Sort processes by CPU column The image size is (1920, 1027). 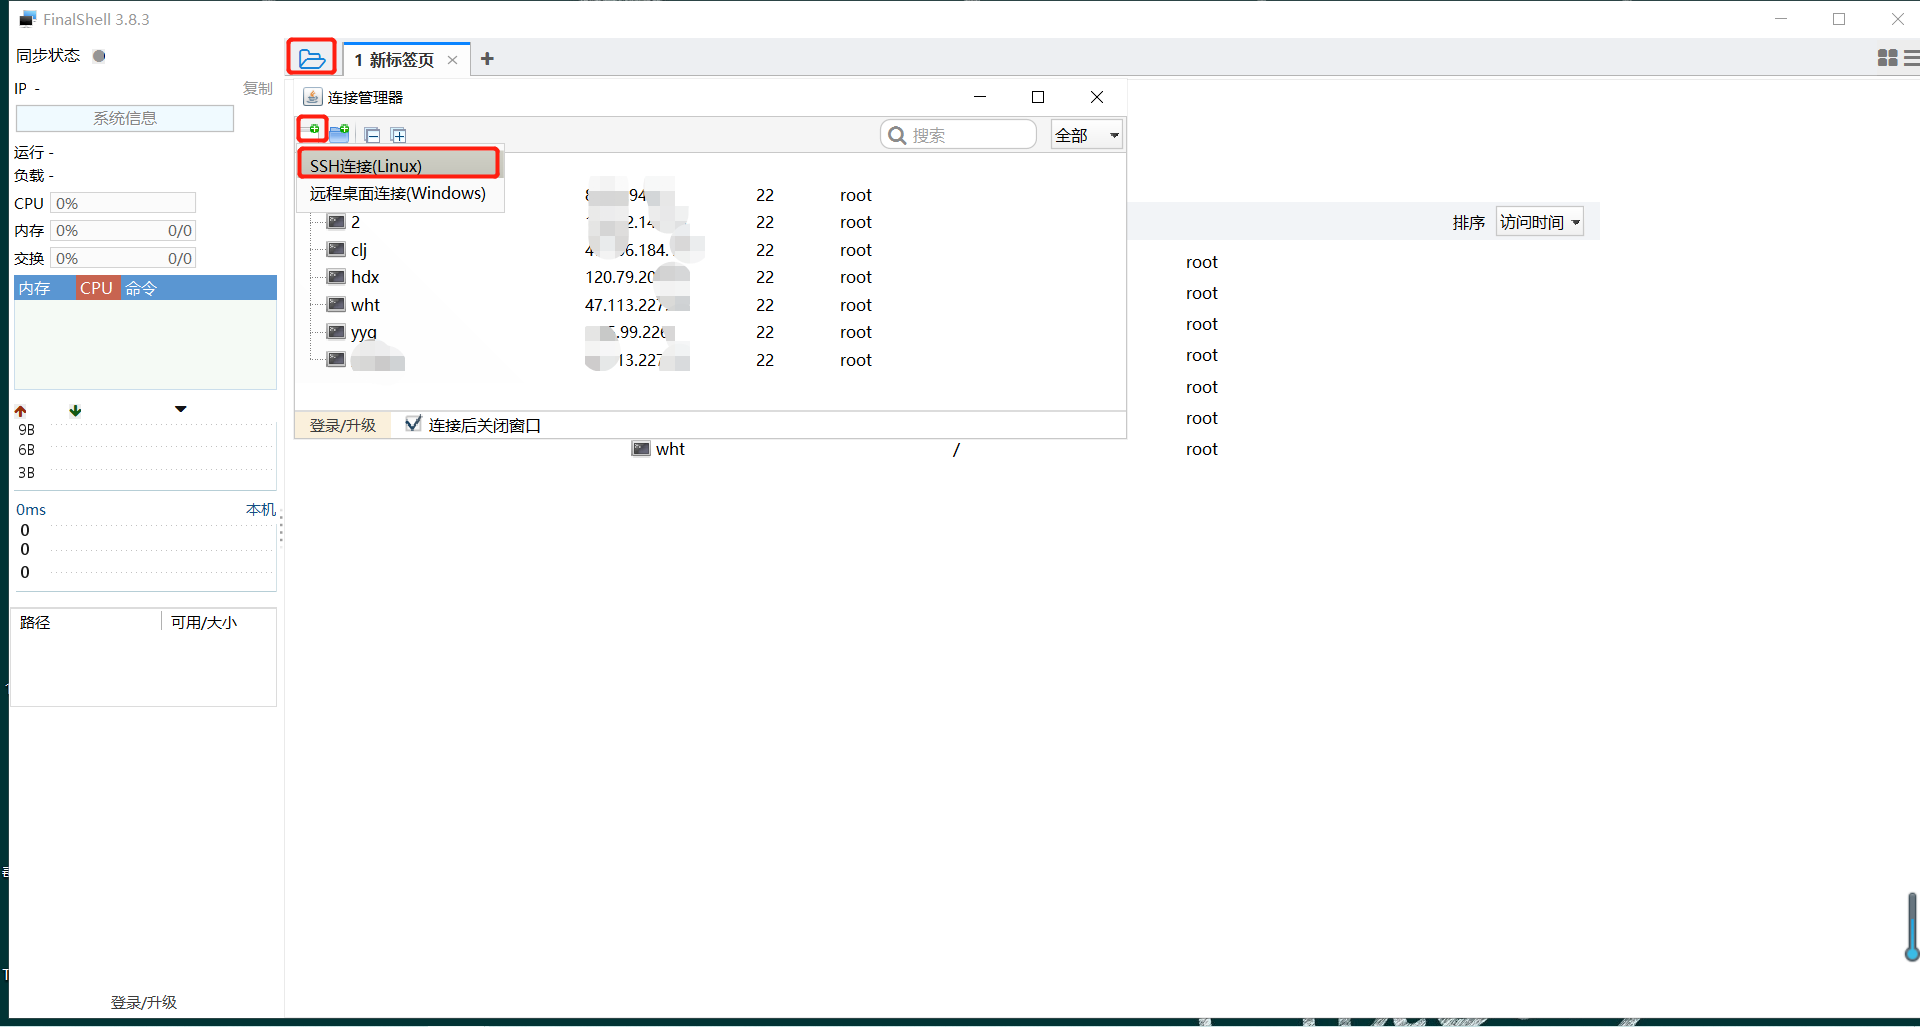click(x=97, y=288)
